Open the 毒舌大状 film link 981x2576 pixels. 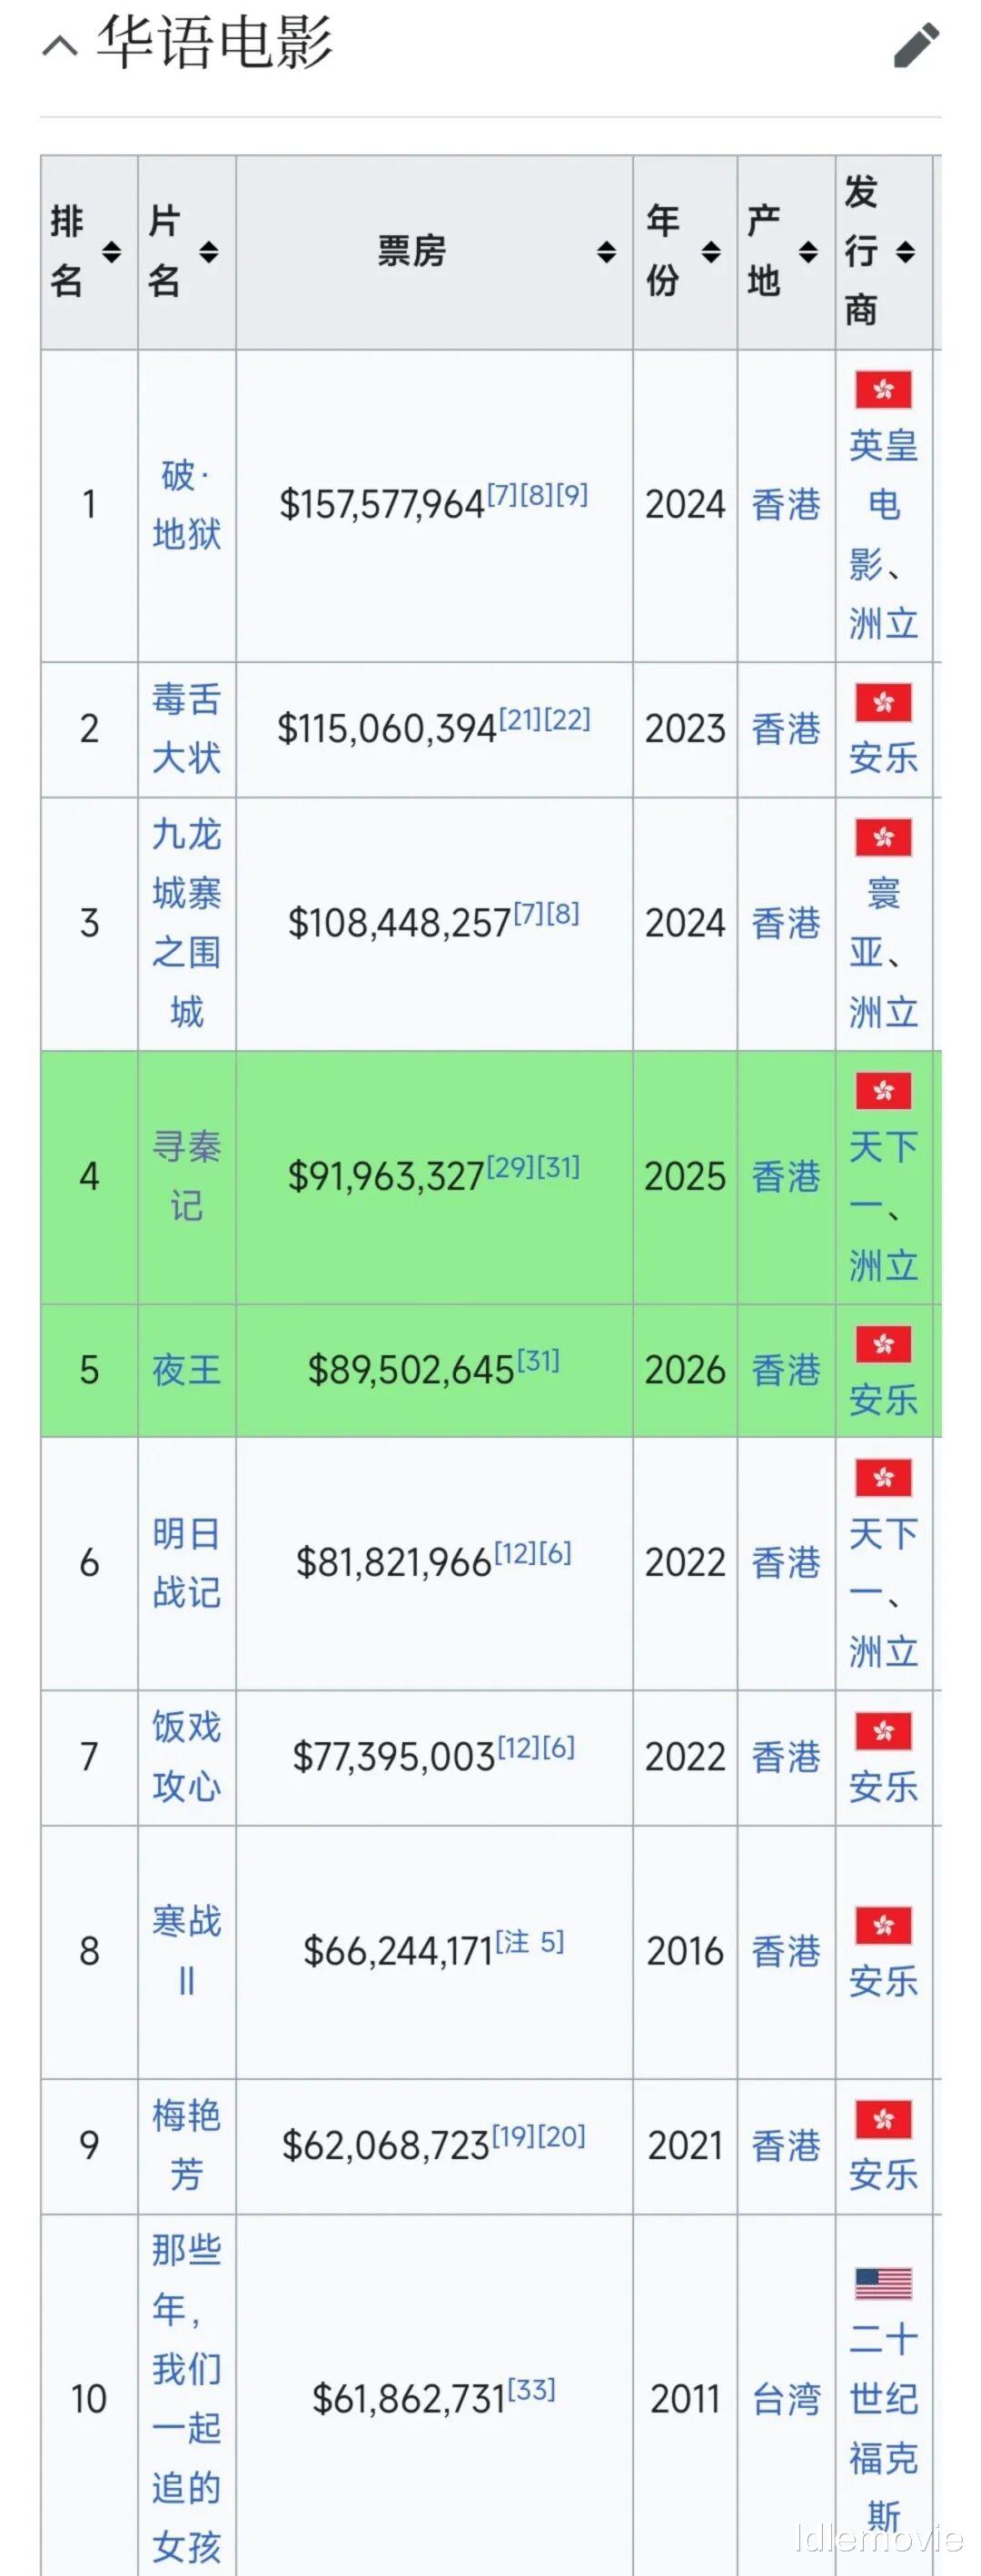point(186,728)
